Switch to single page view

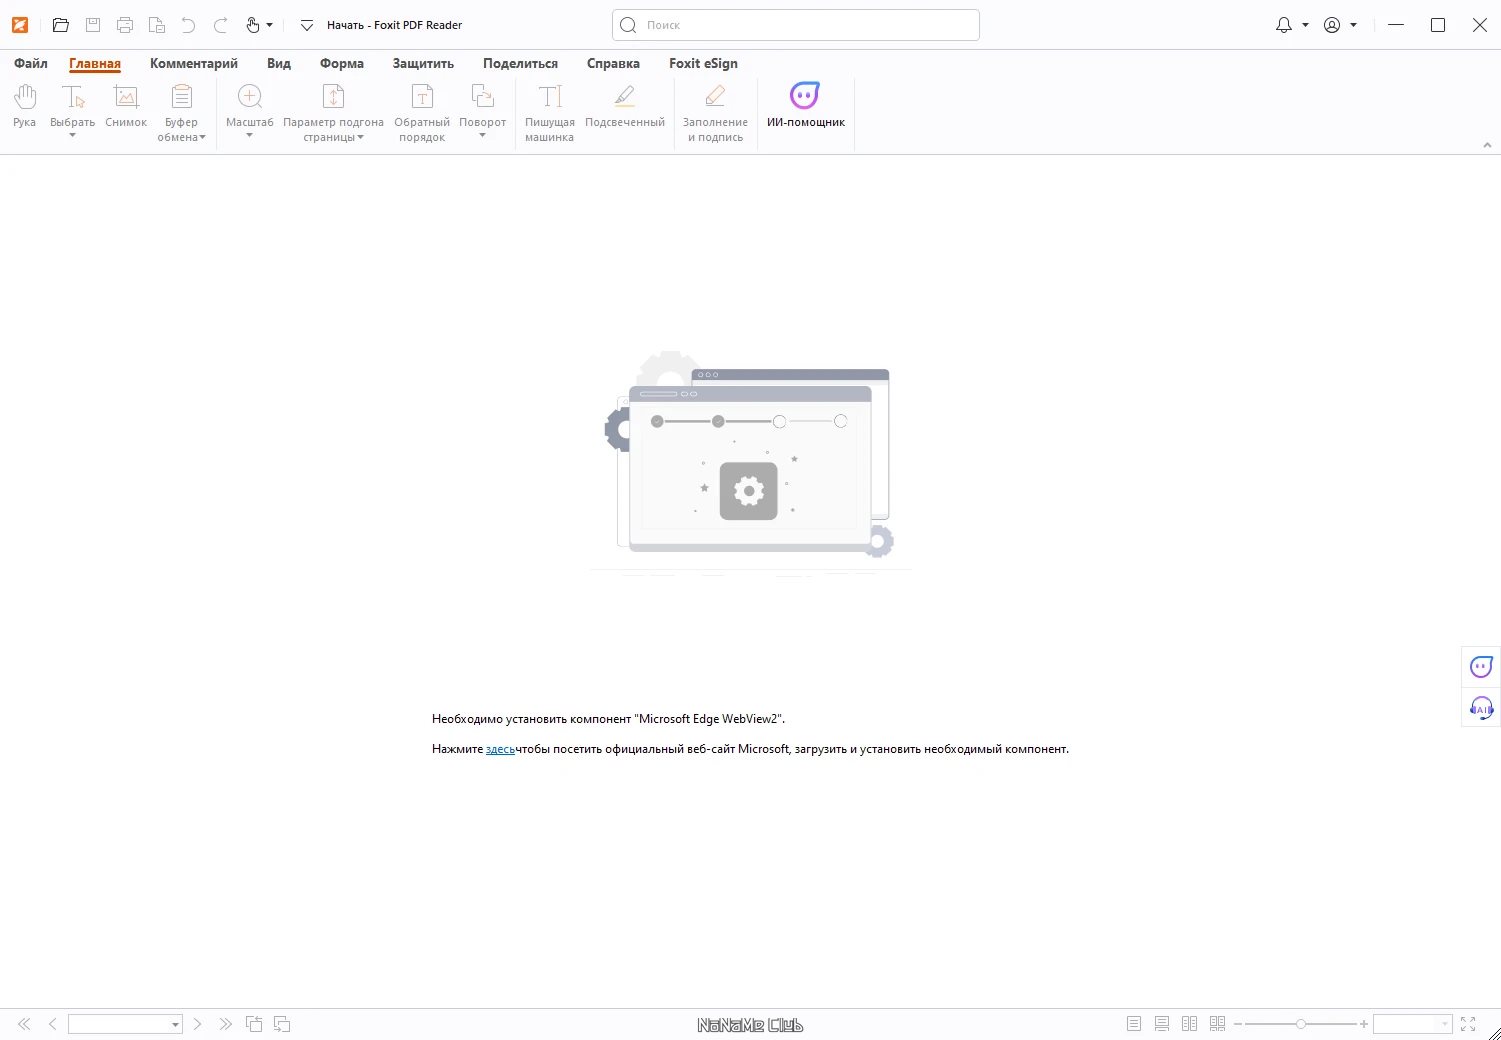(x=1134, y=1024)
